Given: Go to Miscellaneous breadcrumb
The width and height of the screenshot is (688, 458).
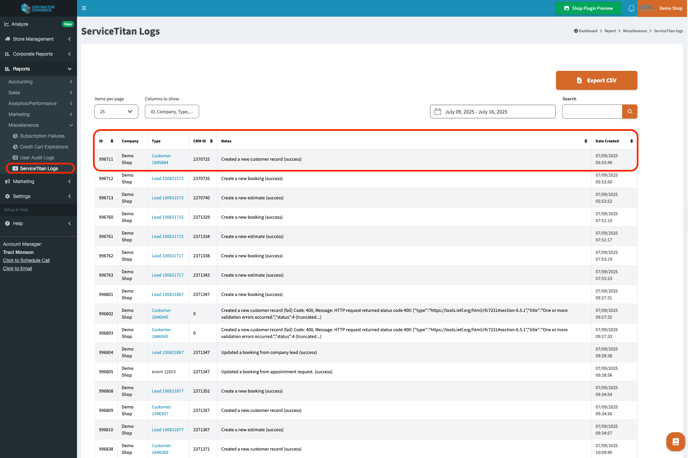Looking at the screenshot, I should pyautogui.click(x=634, y=31).
